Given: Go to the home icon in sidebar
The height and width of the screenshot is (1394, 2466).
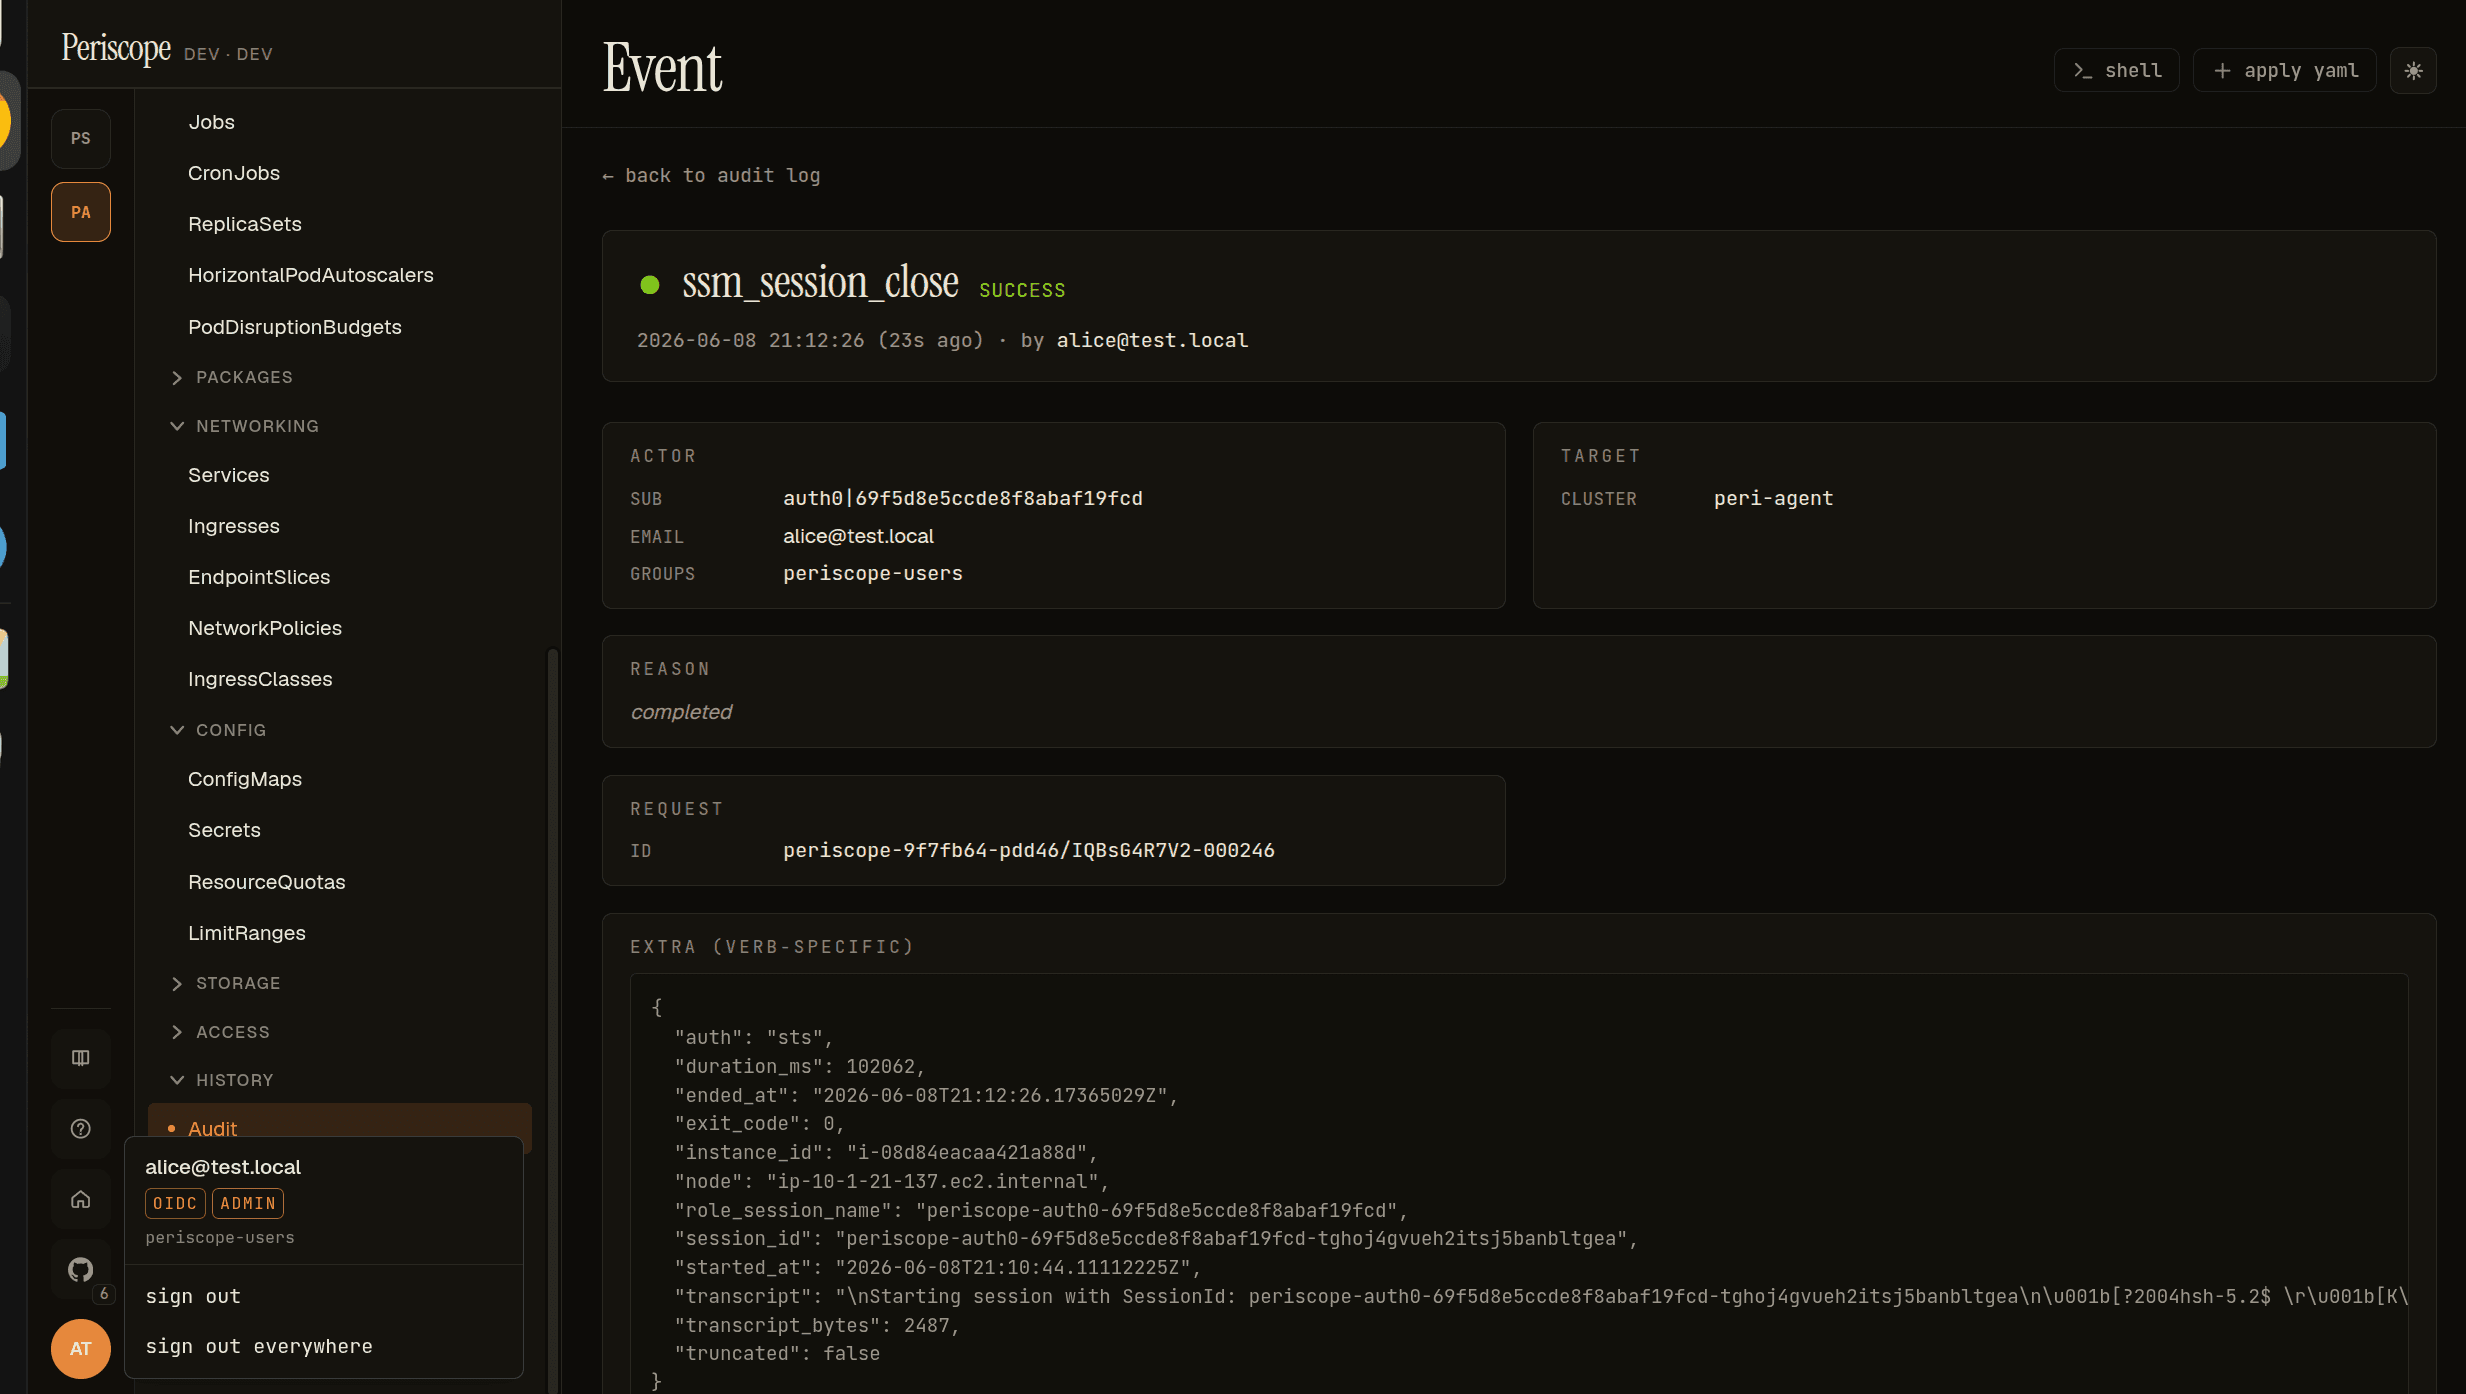Looking at the screenshot, I should [81, 1199].
